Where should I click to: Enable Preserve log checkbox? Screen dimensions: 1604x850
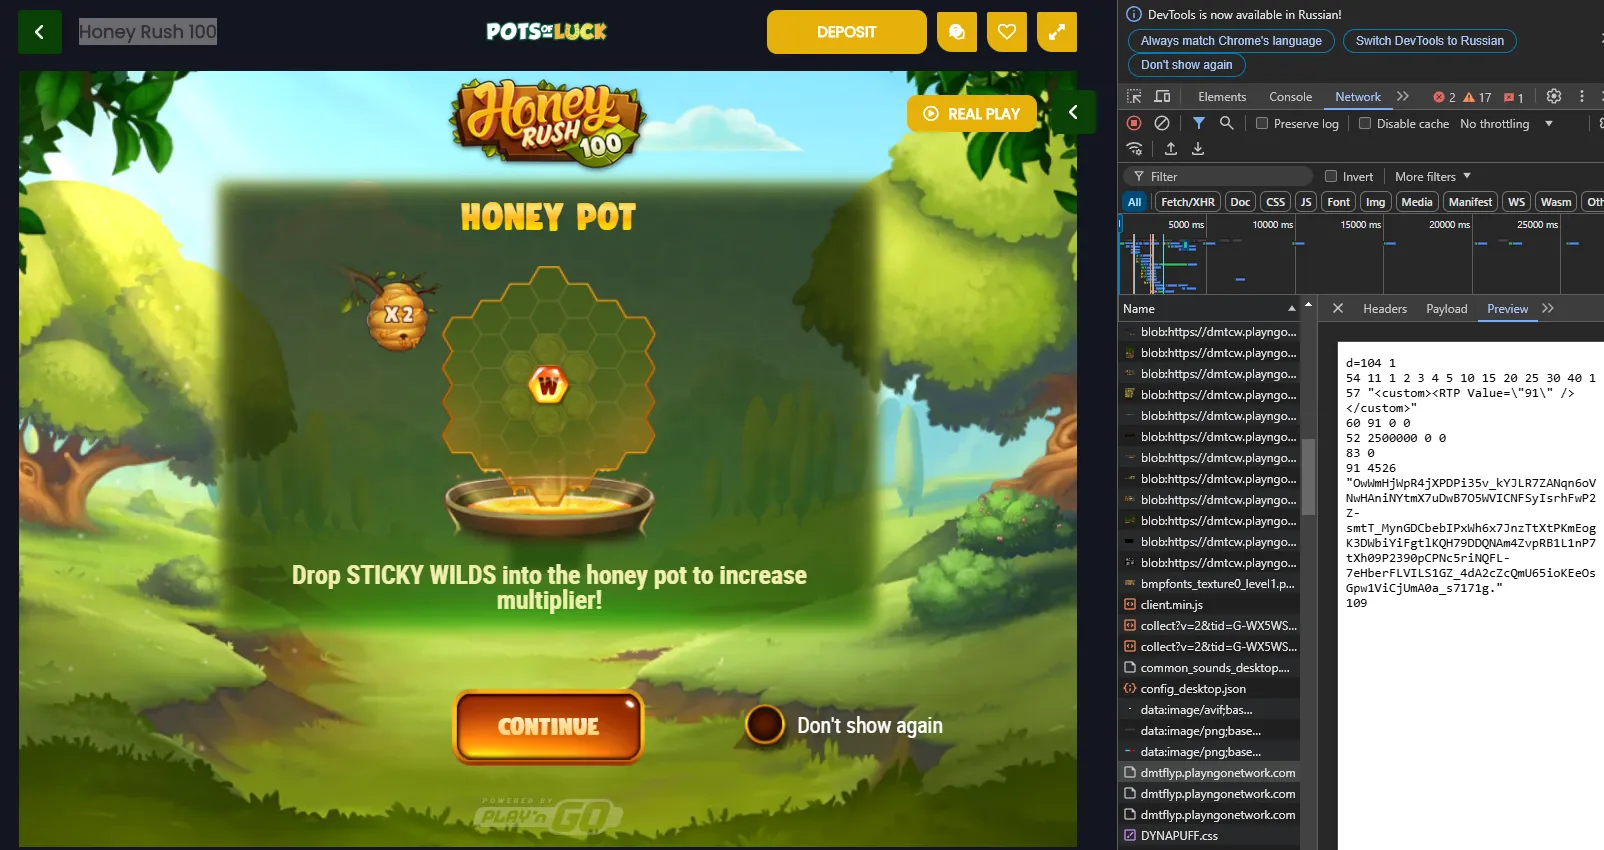pos(1262,124)
